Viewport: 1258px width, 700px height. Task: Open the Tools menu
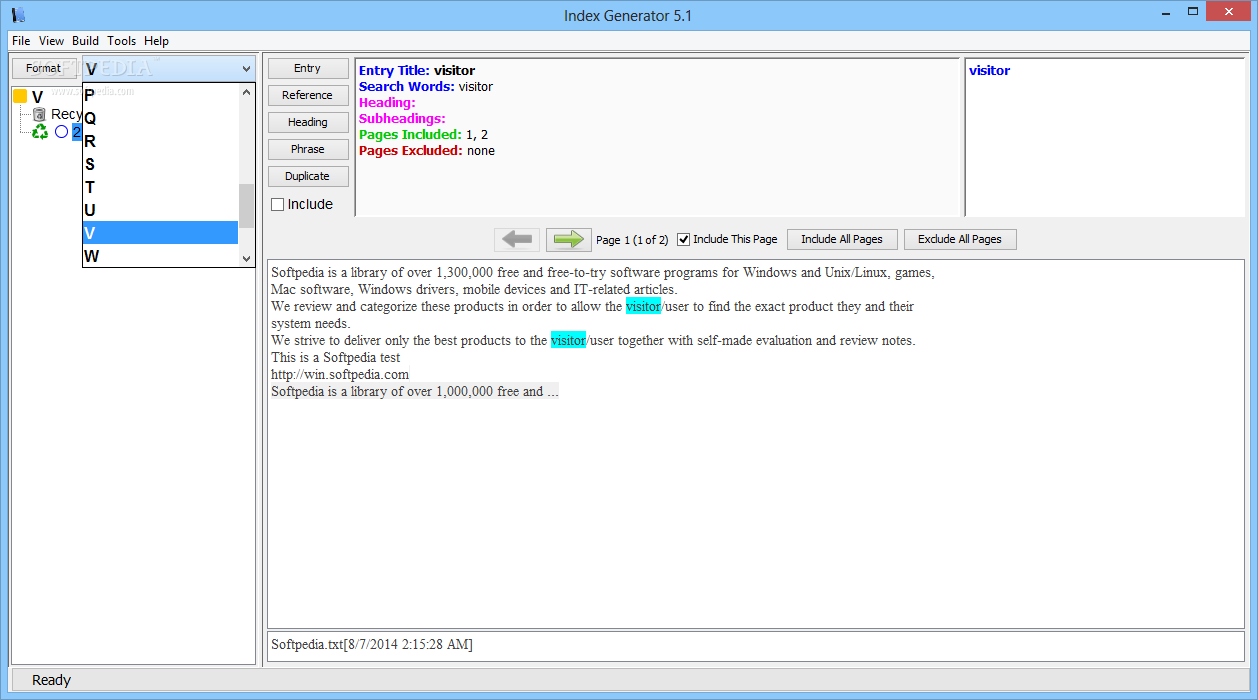pos(122,41)
